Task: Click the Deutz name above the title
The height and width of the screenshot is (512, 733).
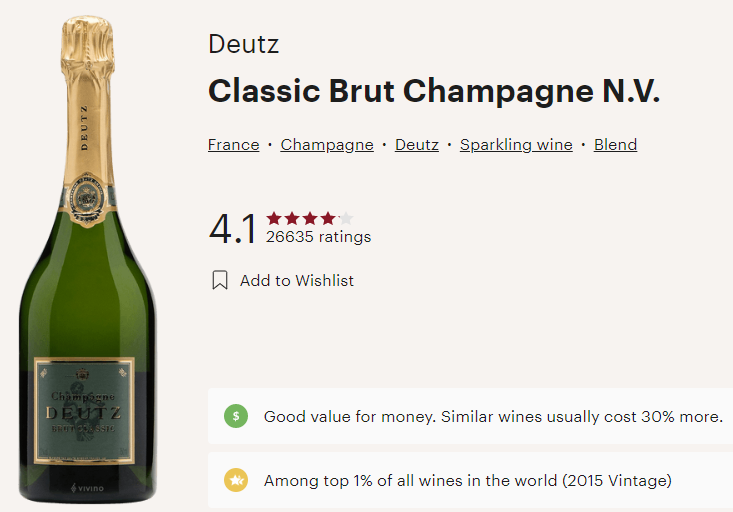Action: 243,45
